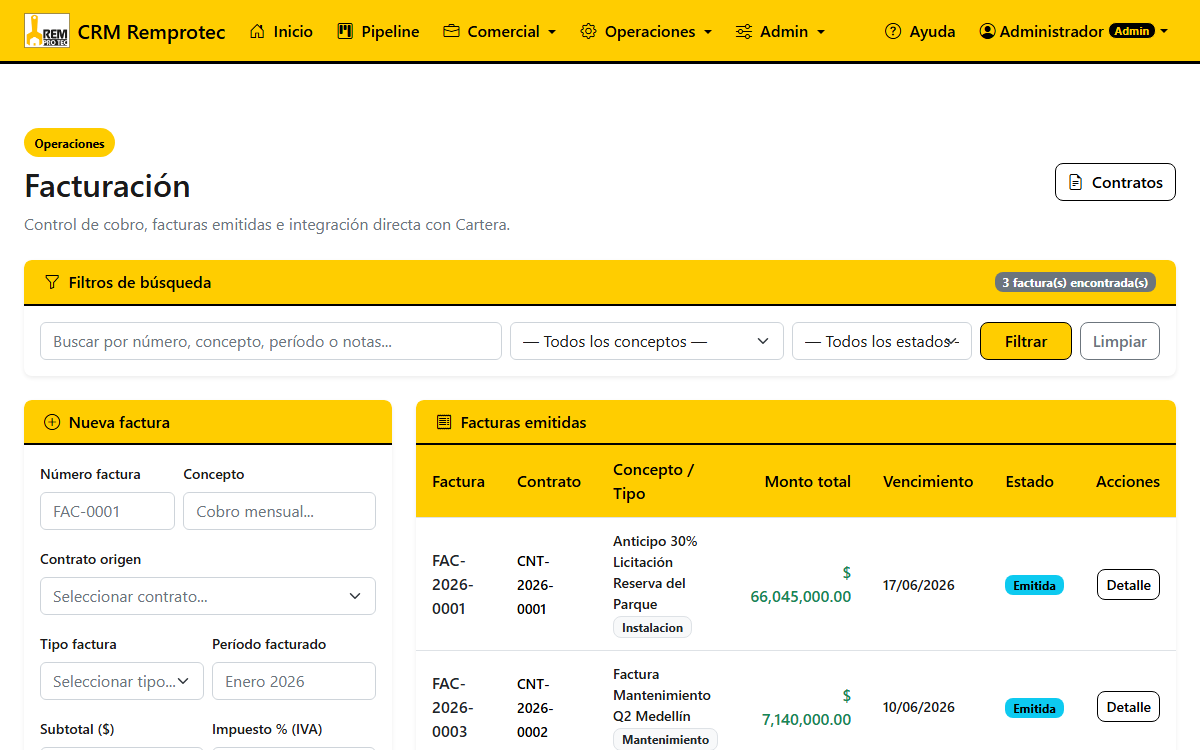Image resolution: width=1200 pixels, height=750 pixels.
Task: Click the due date 17/06/2026
Action: click(x=919, y=585)
